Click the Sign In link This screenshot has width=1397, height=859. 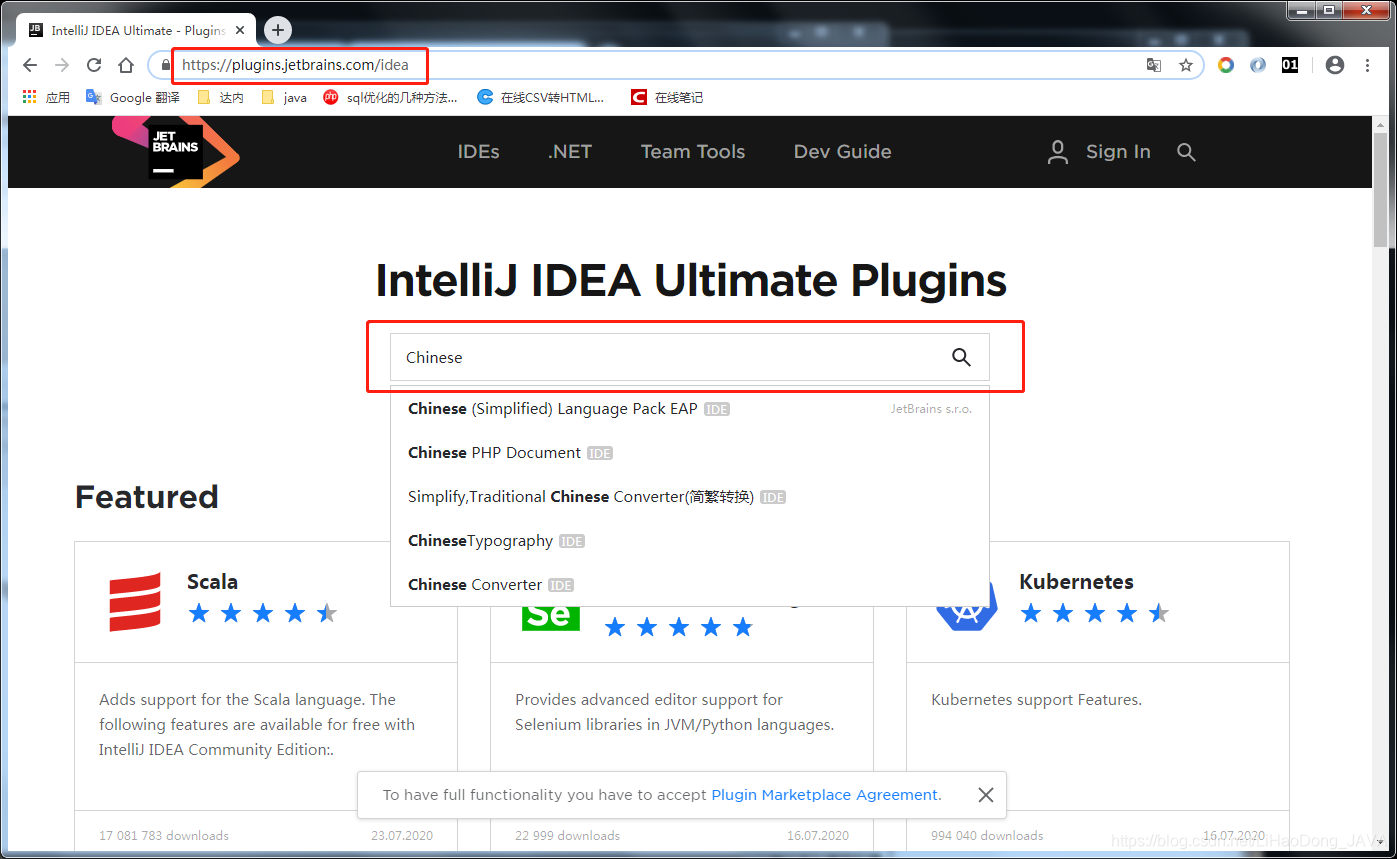pyautogui.click(x=1118, y=152)
